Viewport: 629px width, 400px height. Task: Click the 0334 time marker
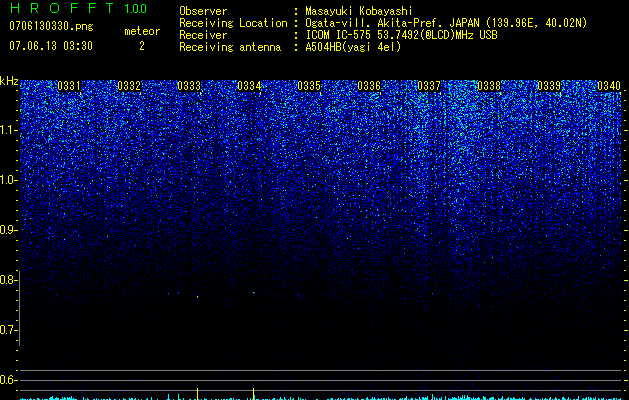coord(249,86)
